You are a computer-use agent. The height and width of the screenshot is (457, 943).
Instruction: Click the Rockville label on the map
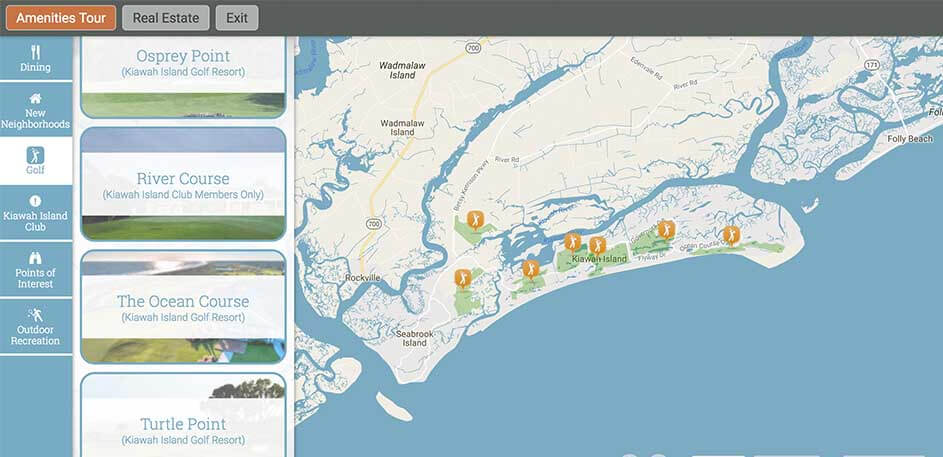tap(363, 278)
